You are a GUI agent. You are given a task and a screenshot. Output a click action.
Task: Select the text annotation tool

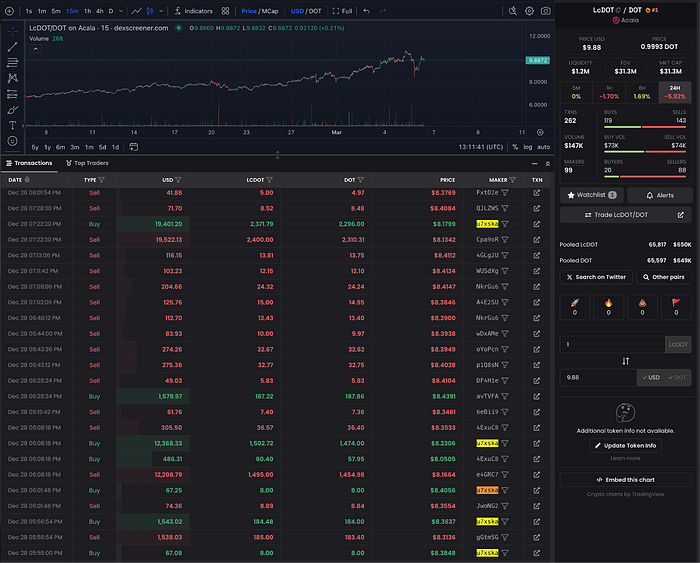(x=12, y=125)
